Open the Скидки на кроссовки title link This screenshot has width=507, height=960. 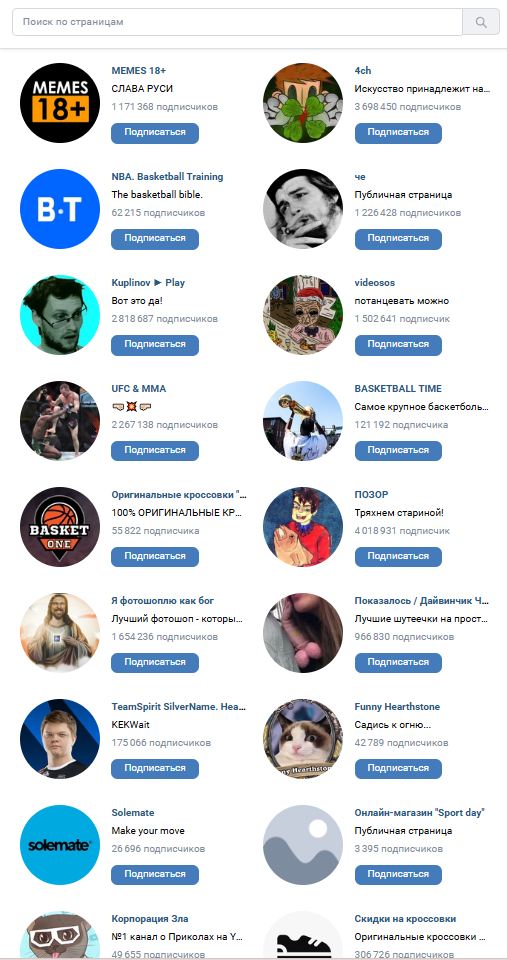(x=405, y=918)
